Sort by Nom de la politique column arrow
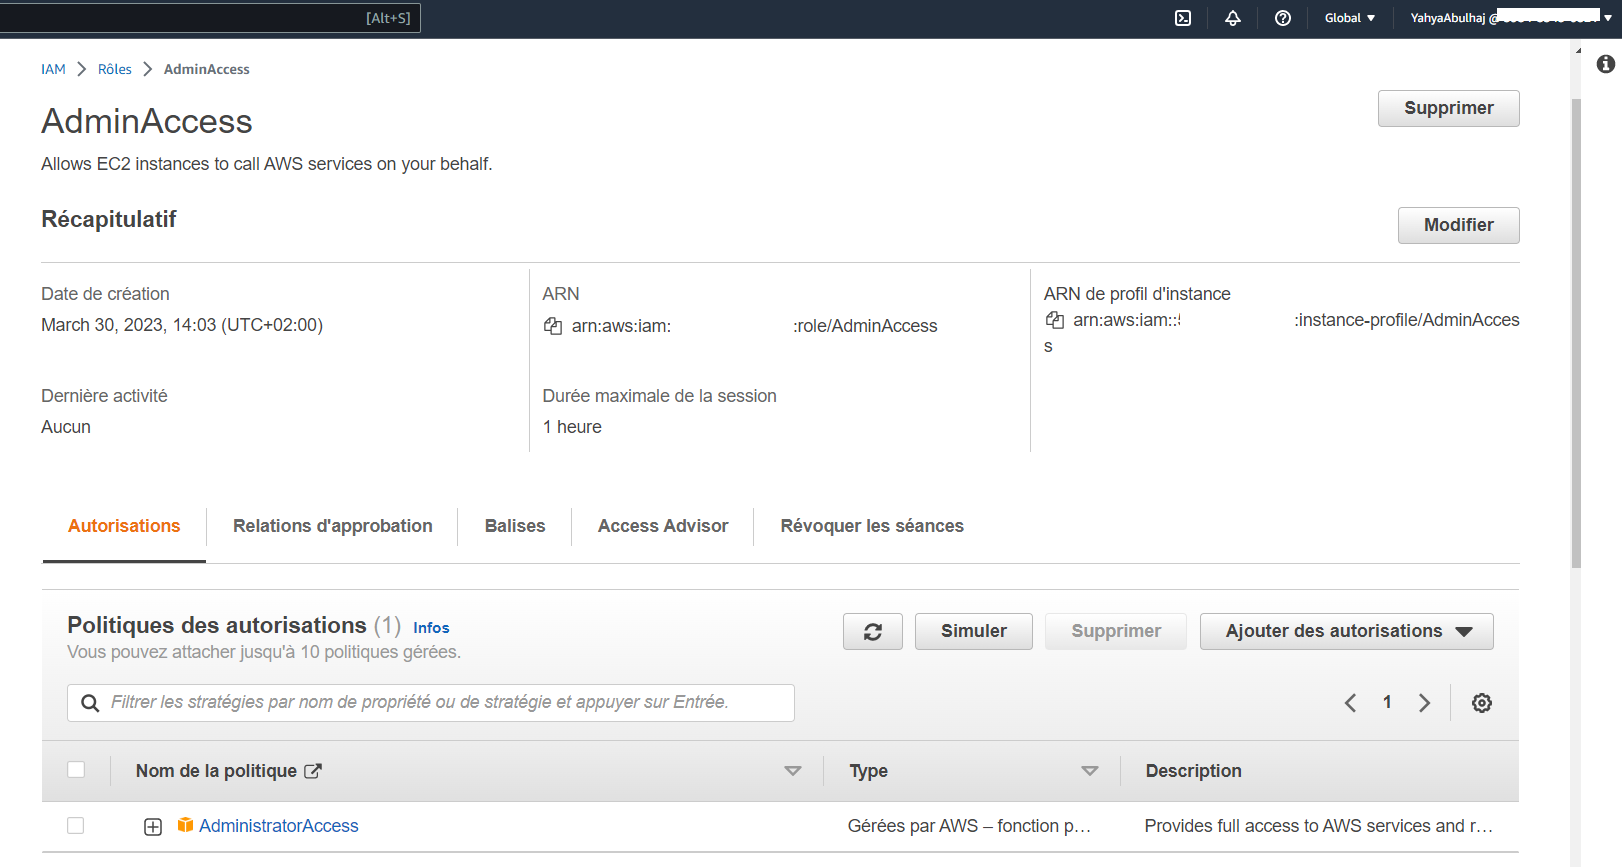The height and width of the screenshot is (867, 1622). (793, 771)
